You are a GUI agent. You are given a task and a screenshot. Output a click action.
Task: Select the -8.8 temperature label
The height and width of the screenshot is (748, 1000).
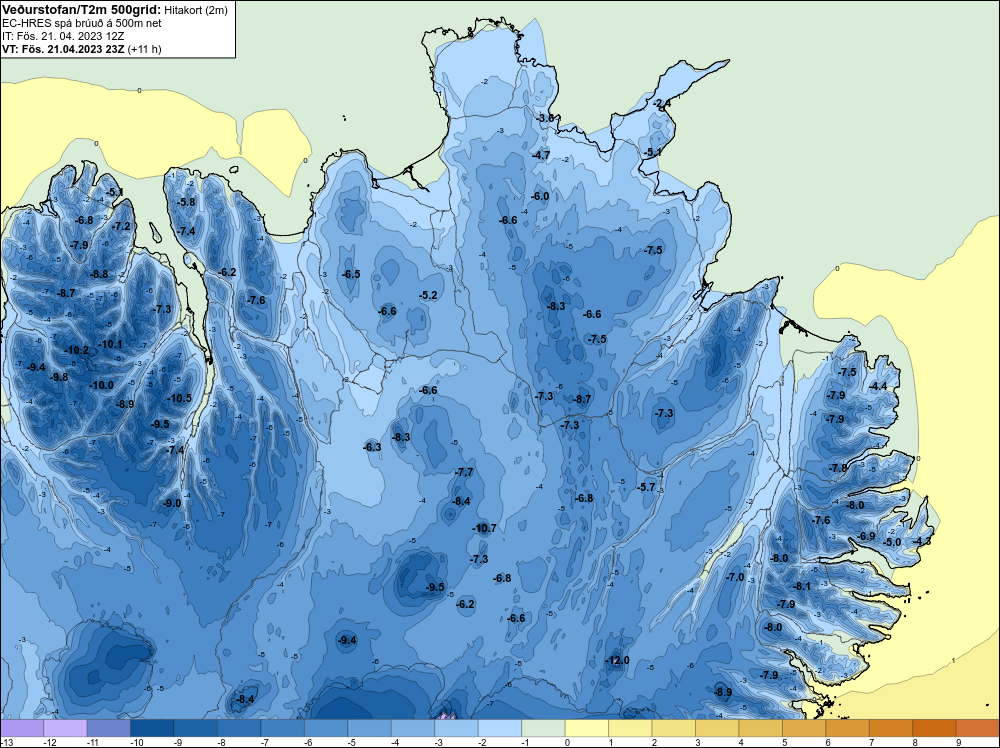[99, 274]
